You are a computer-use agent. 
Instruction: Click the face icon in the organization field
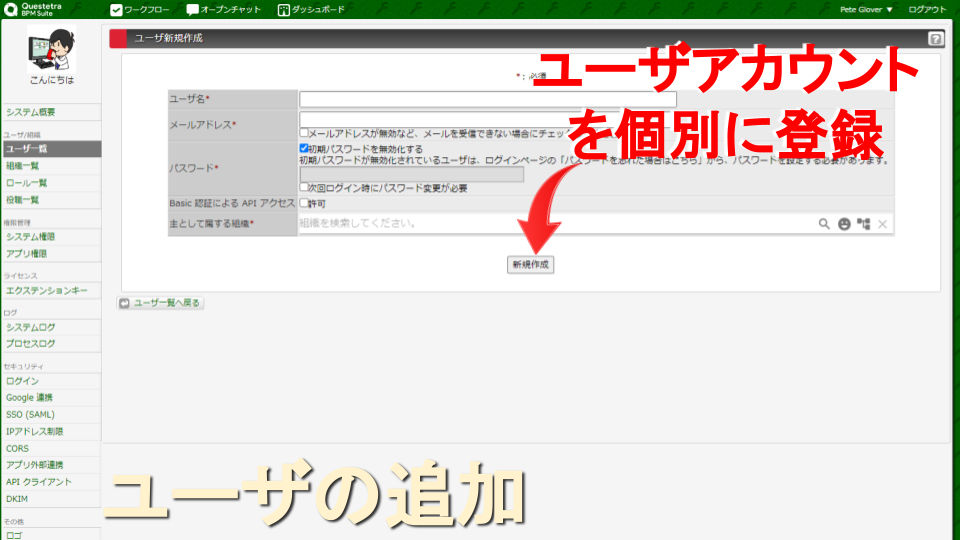844,224
